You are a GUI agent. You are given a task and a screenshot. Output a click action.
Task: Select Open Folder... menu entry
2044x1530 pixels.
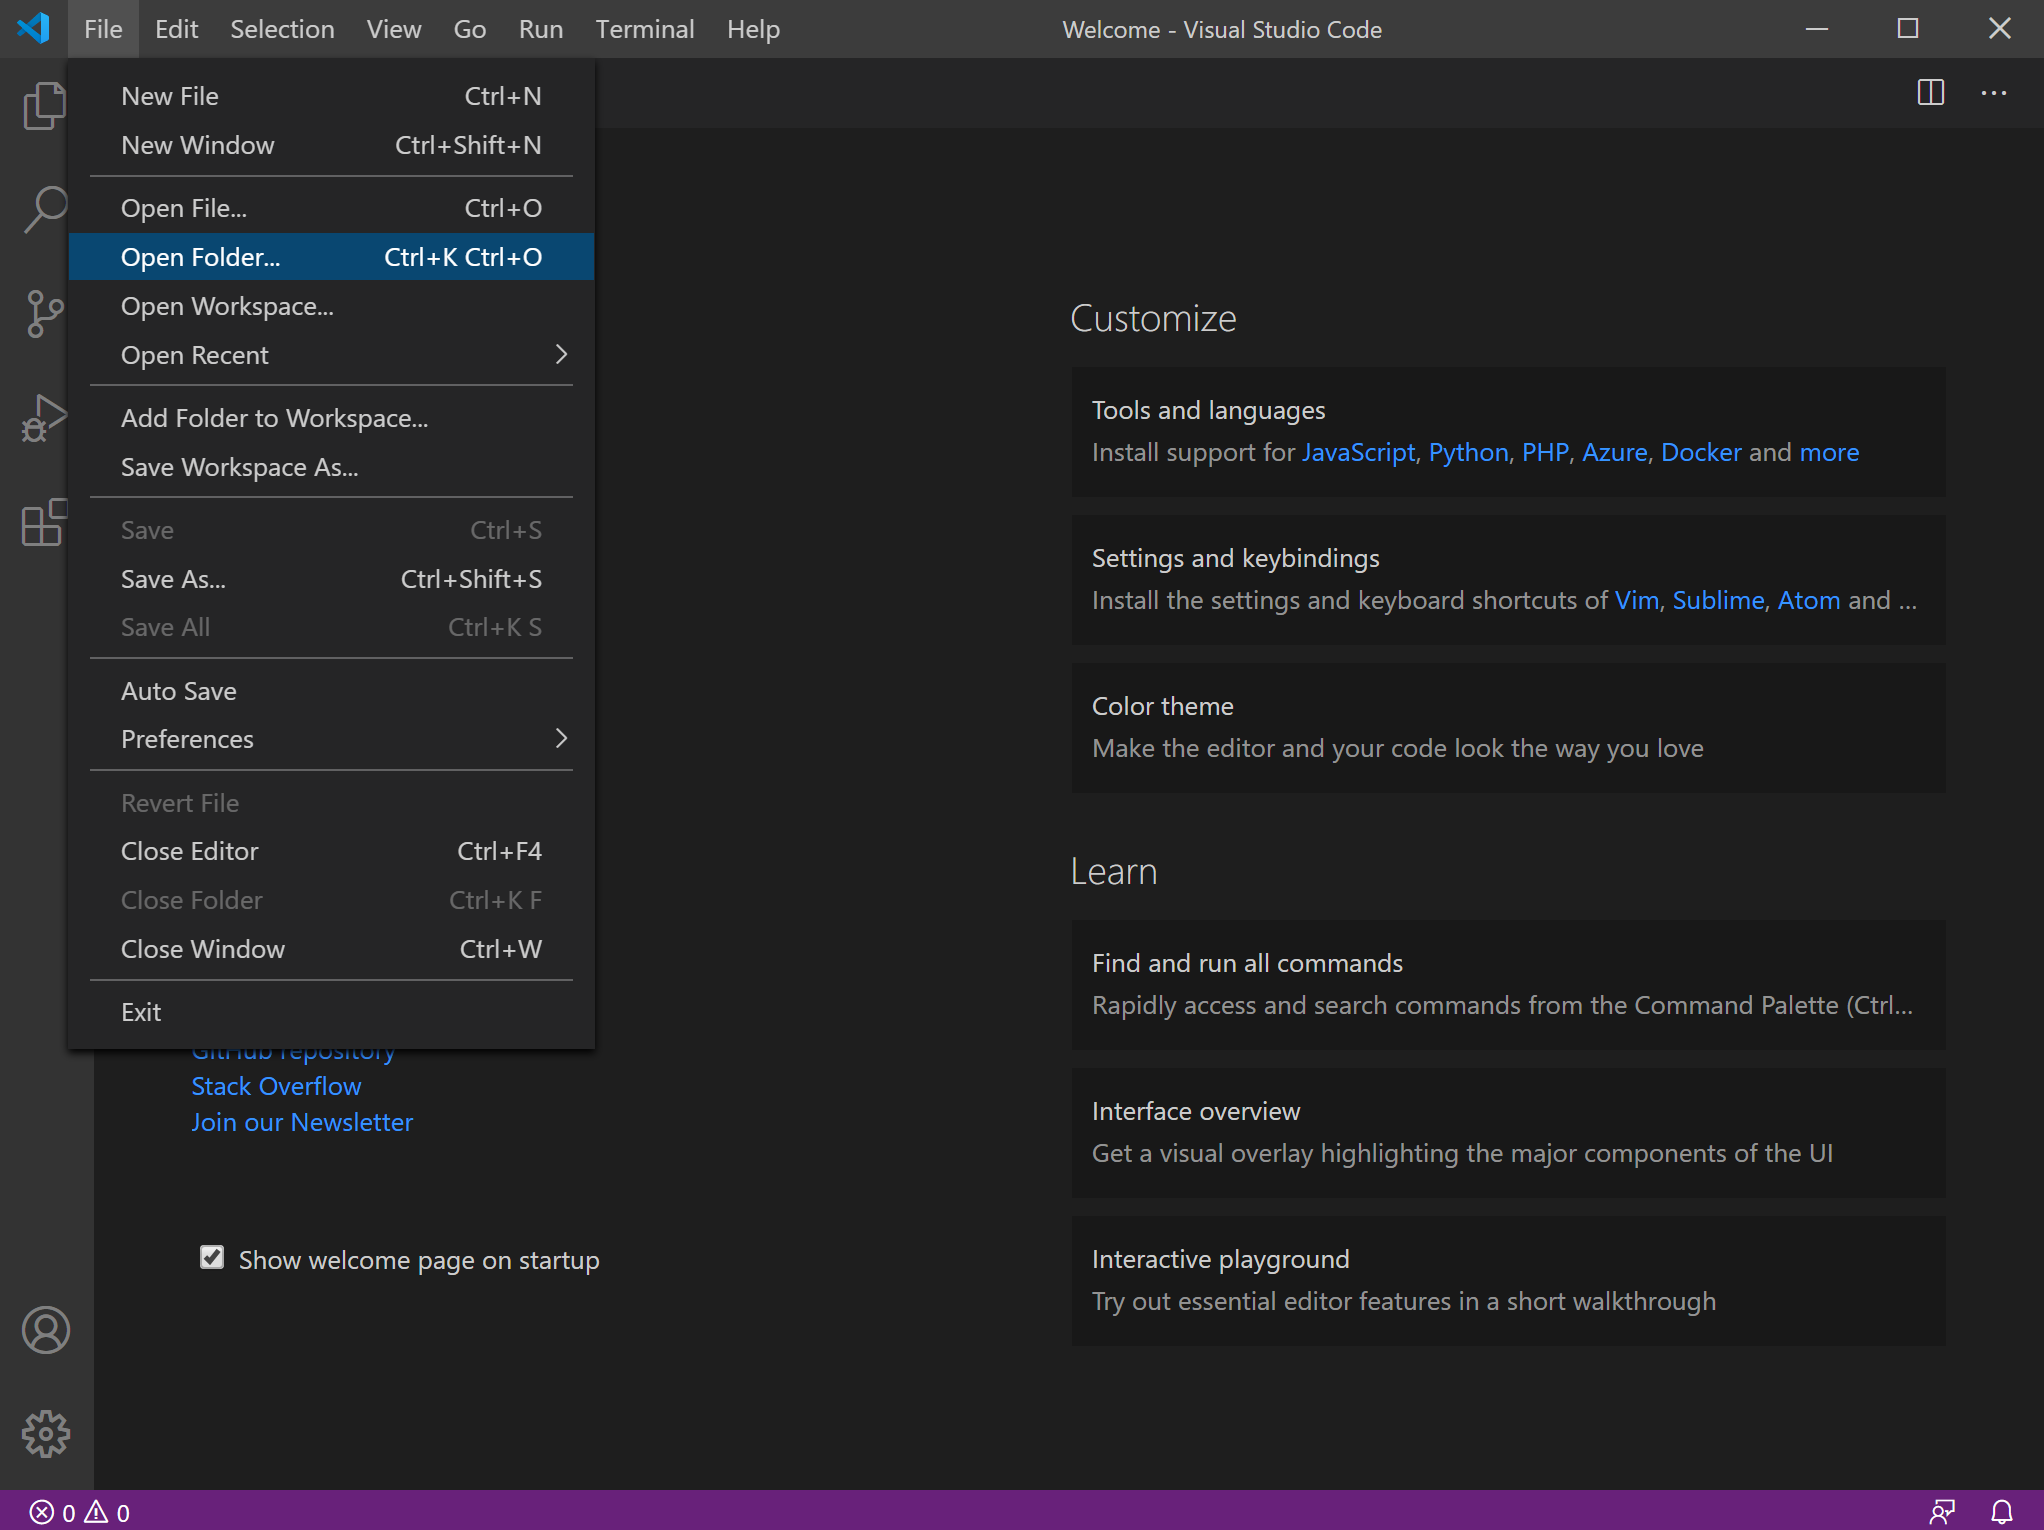click(331, 257)
